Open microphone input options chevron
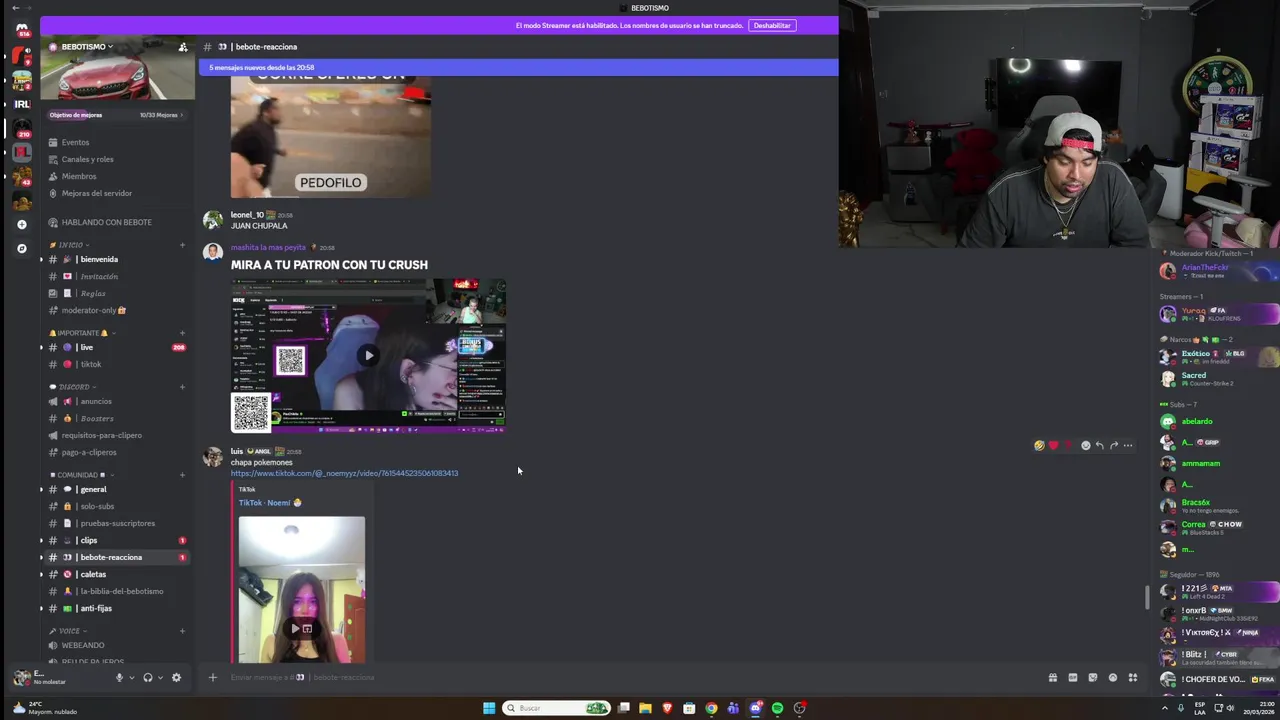The width and height of the screenshot is (1280, 720). [132, 677]
